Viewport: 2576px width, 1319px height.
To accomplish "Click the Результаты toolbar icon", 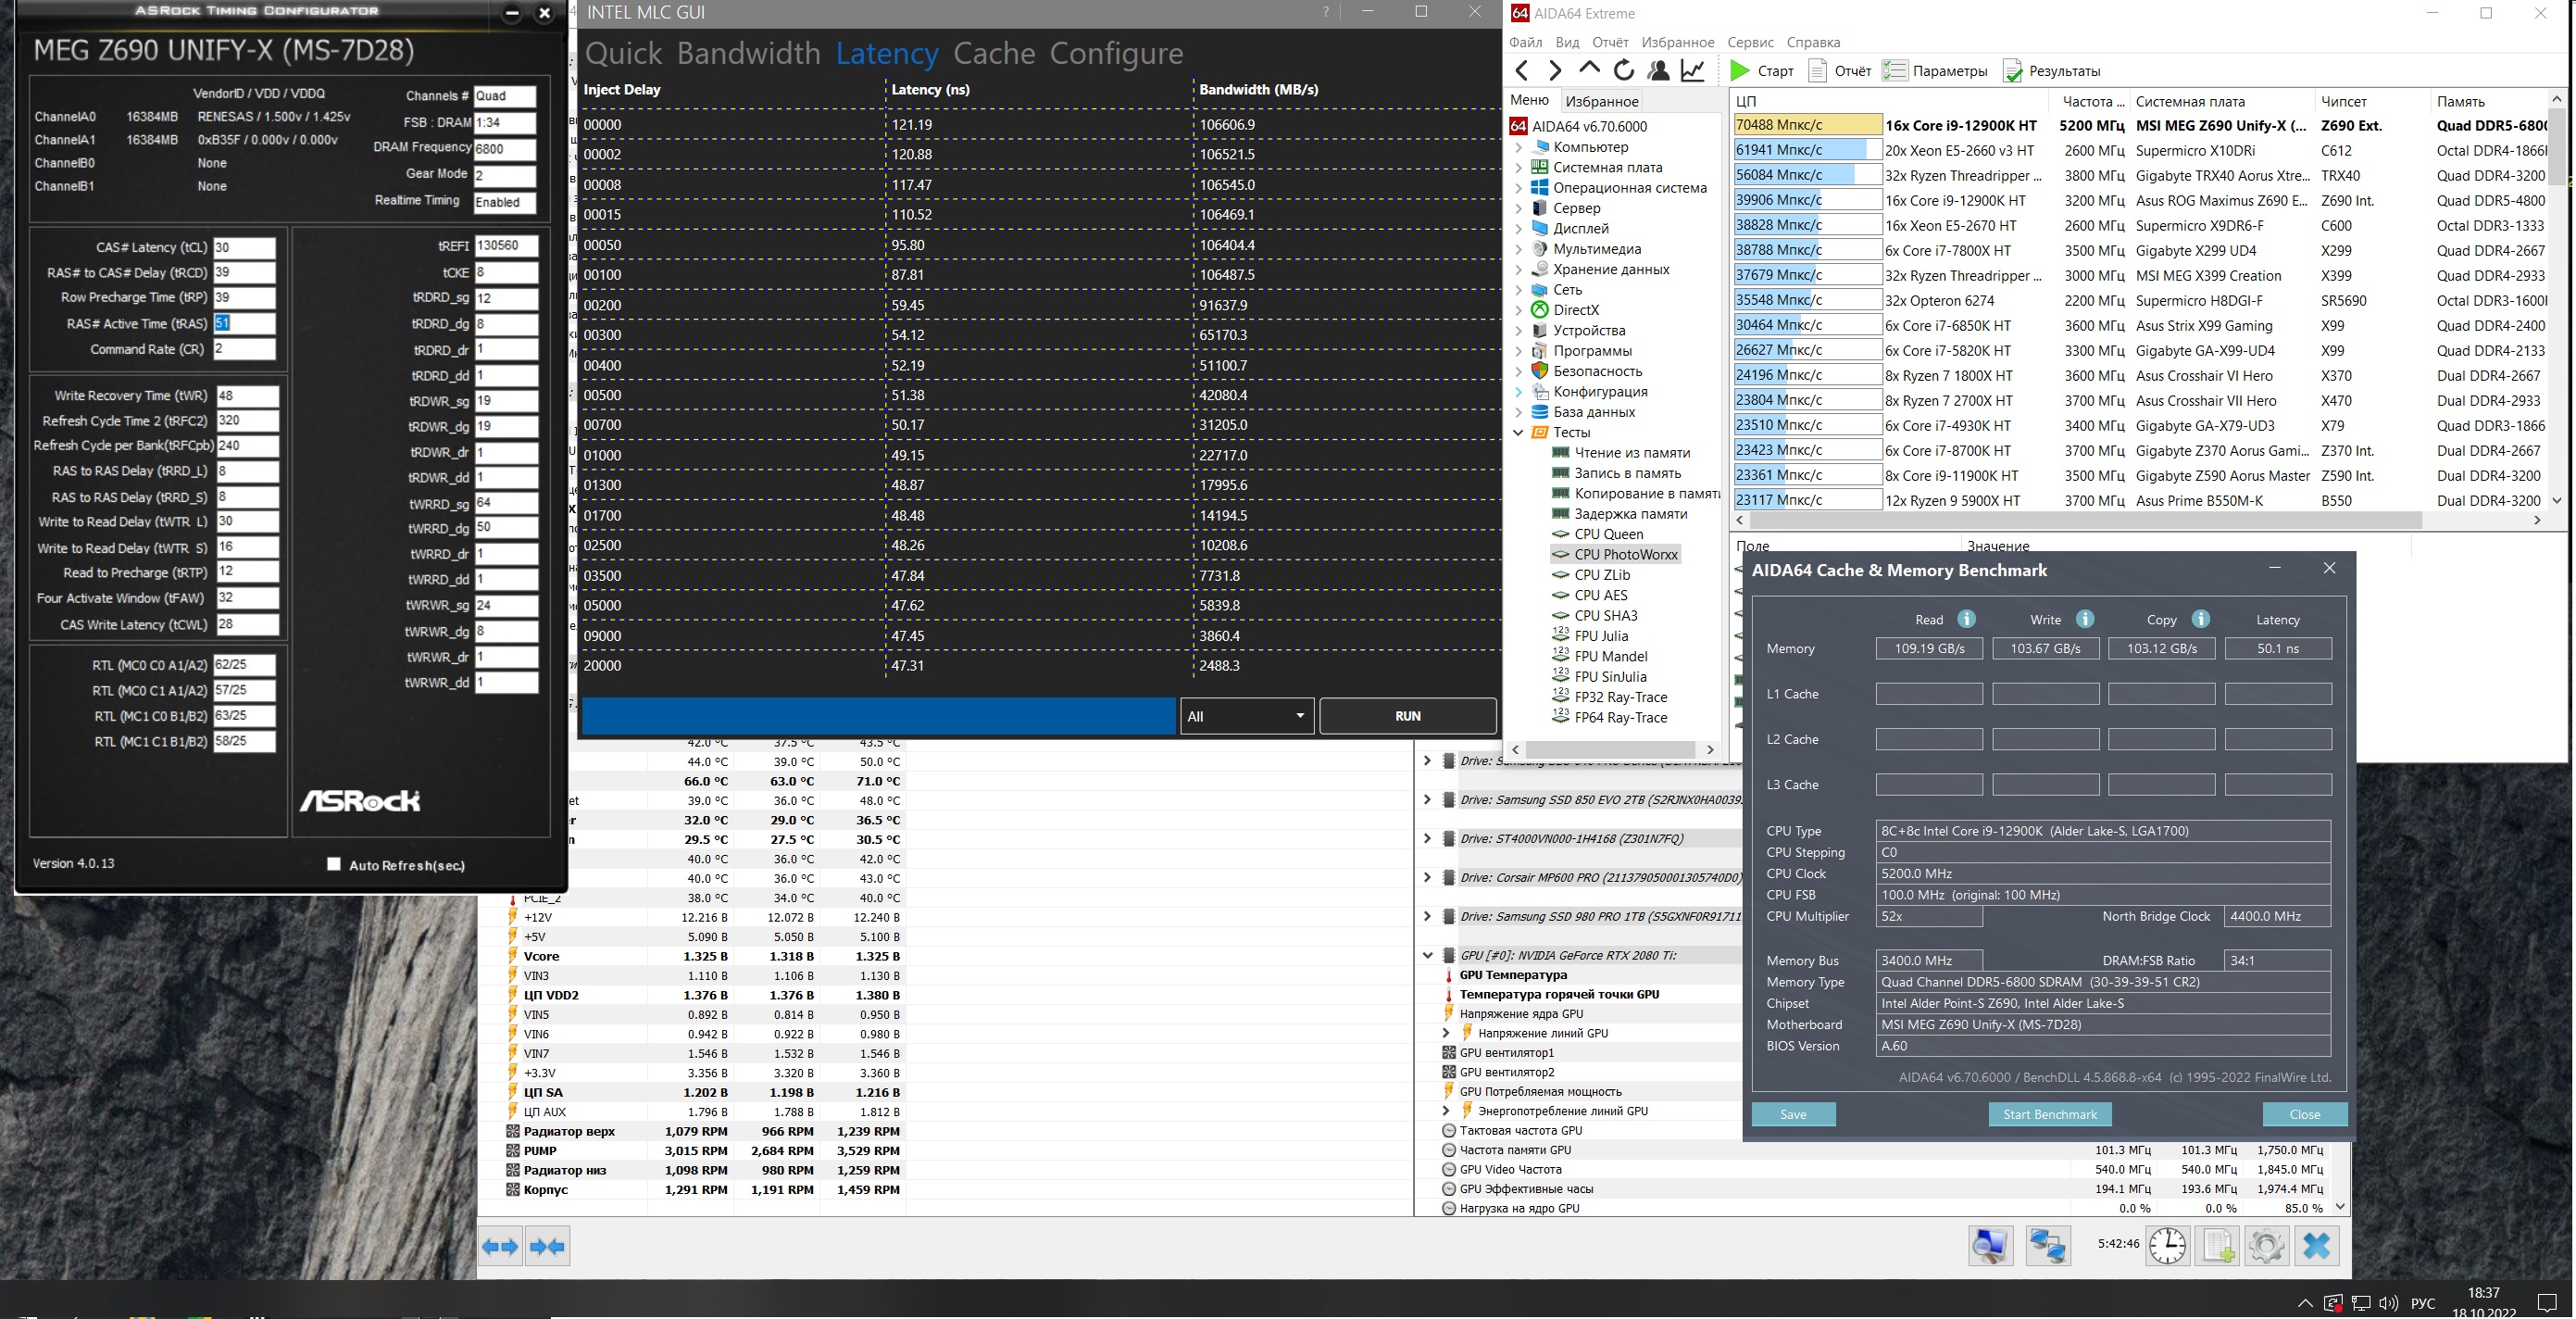I will click(x=2012, y=70).
